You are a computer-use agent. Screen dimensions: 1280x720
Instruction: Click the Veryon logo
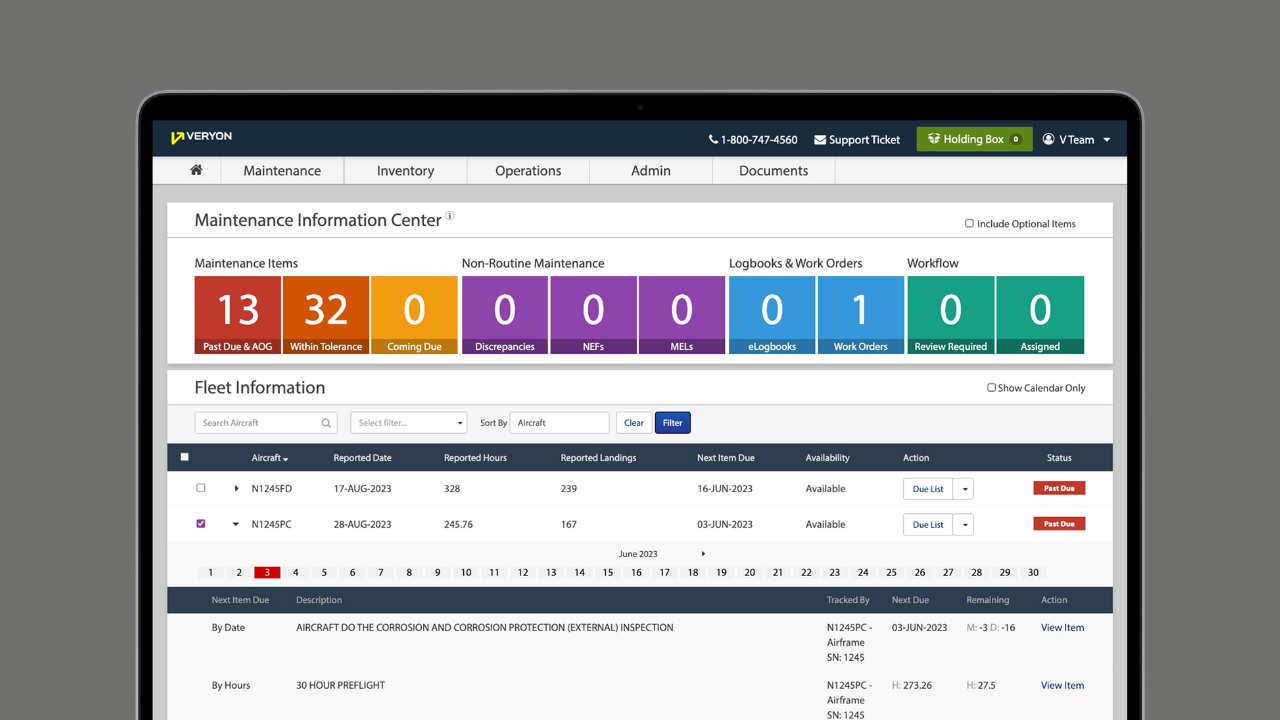pyautogui.click(x=201, y=137)
